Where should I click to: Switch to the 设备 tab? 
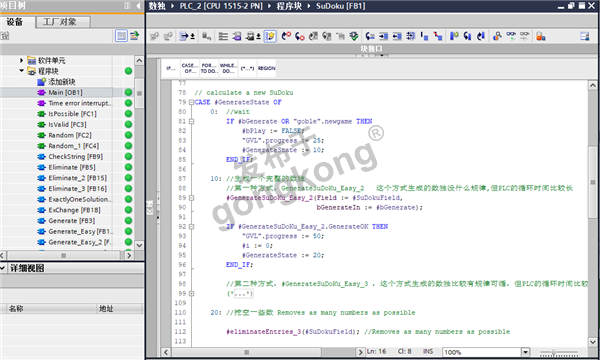coord(15,22)
